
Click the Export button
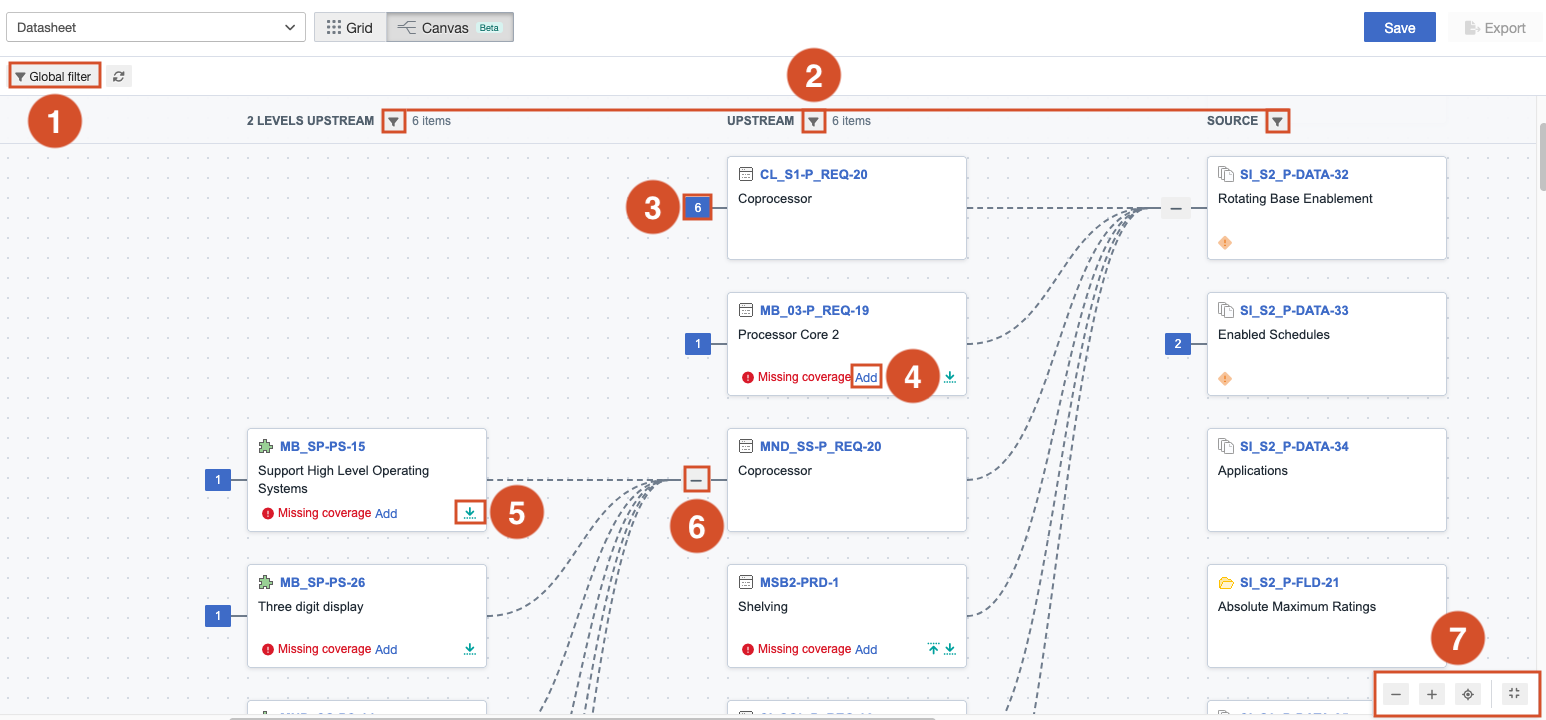coord(1495,28)
